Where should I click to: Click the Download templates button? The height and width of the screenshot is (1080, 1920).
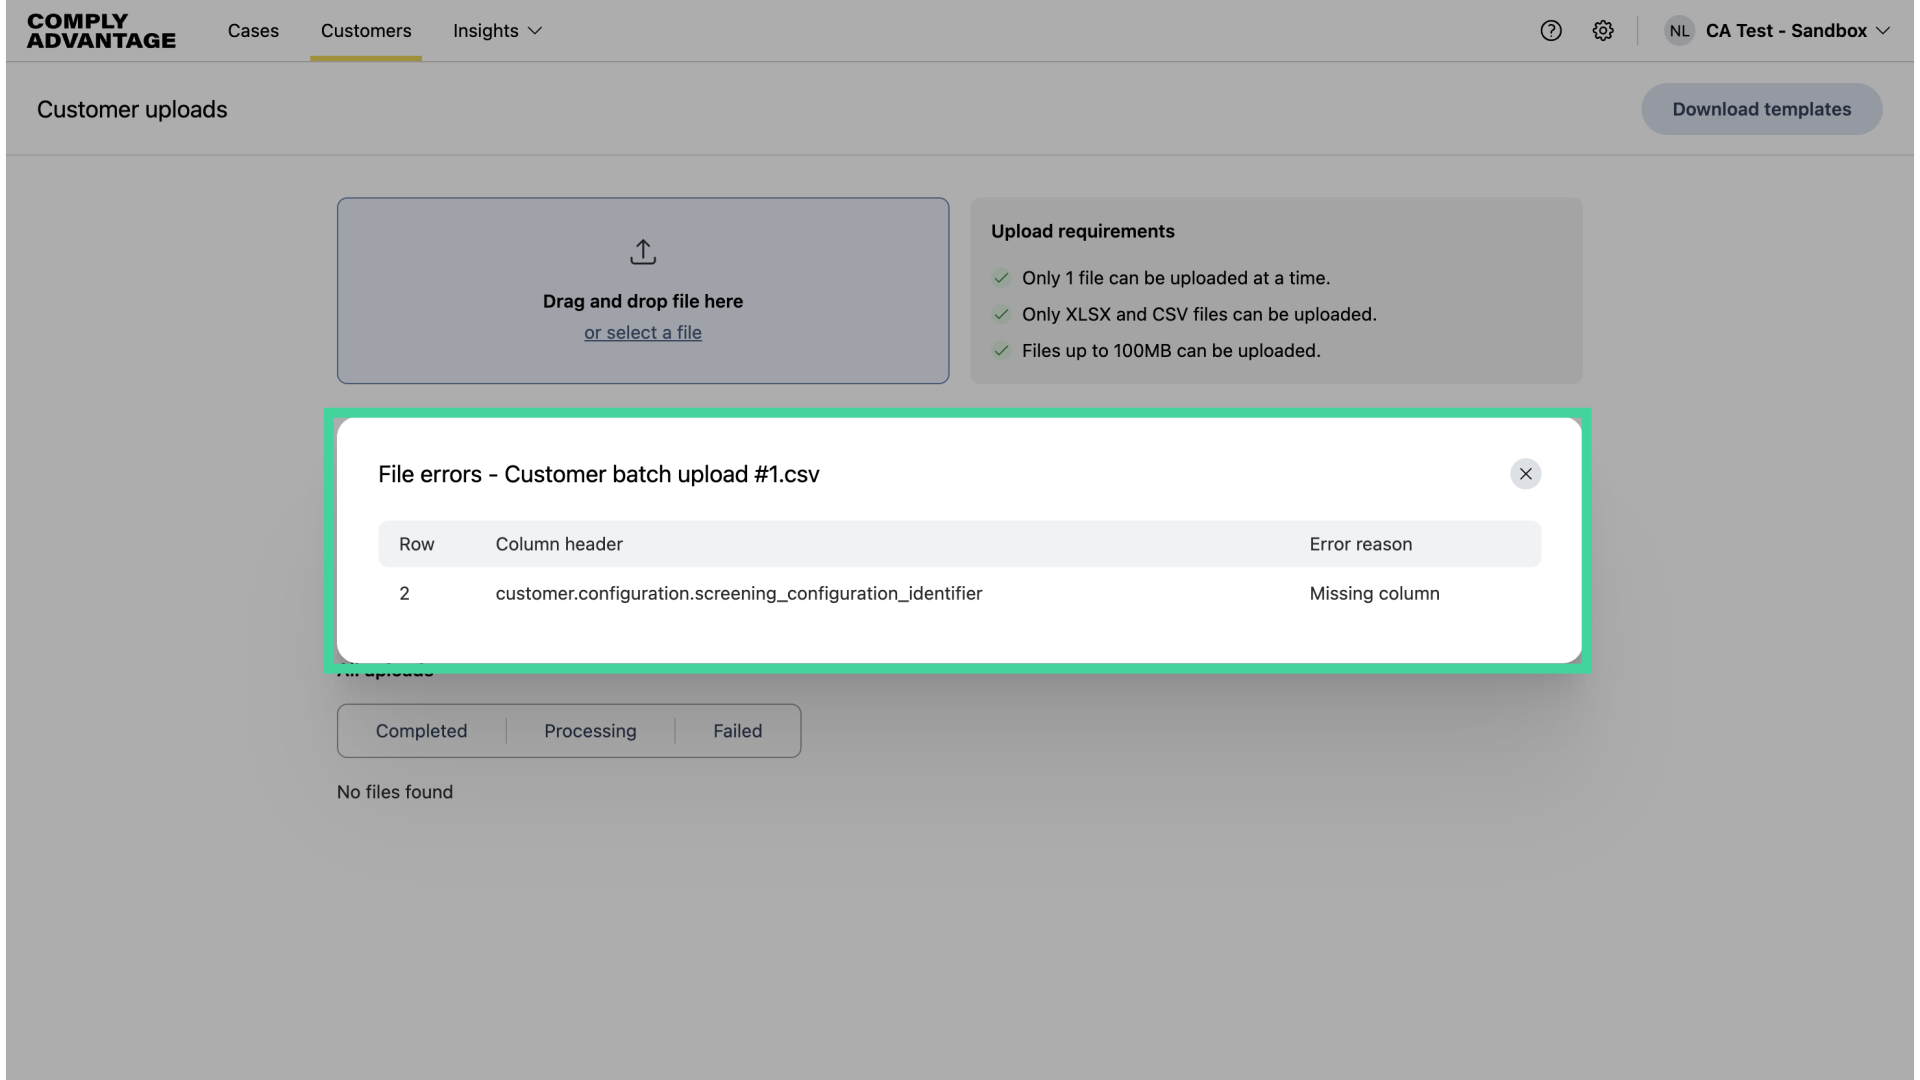[x=1760, y=109]
